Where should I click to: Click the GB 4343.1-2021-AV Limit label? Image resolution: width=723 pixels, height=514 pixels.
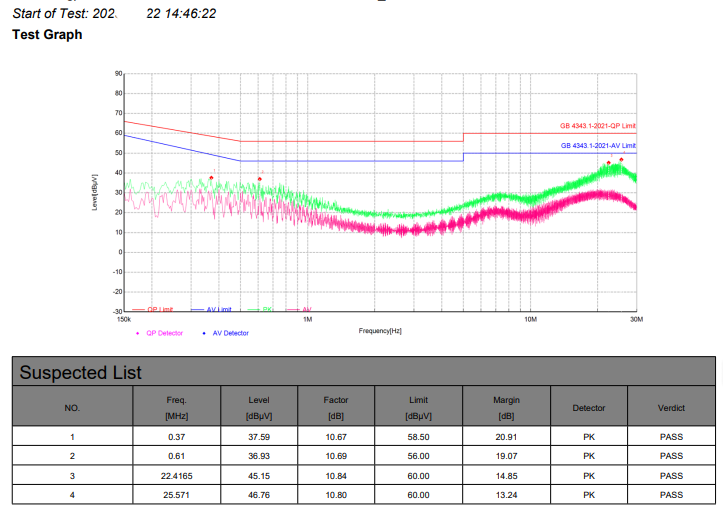(x=598, y=146)
